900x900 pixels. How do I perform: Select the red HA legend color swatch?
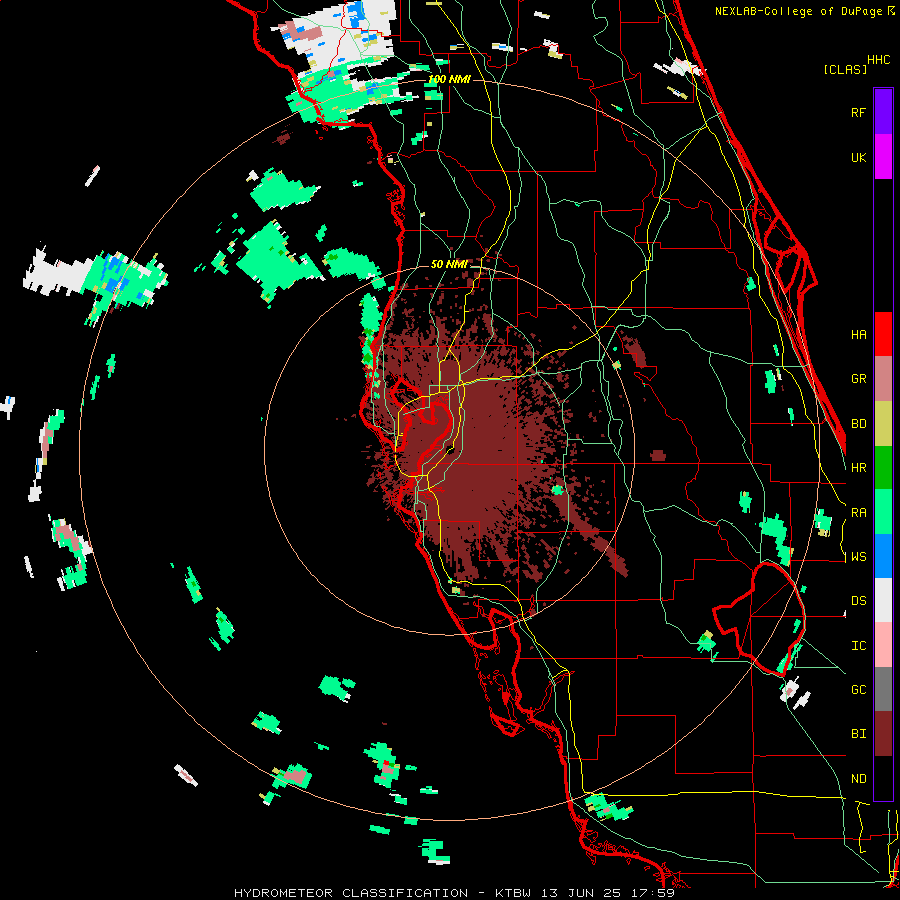pyautogui.click(x=883, y=334)
